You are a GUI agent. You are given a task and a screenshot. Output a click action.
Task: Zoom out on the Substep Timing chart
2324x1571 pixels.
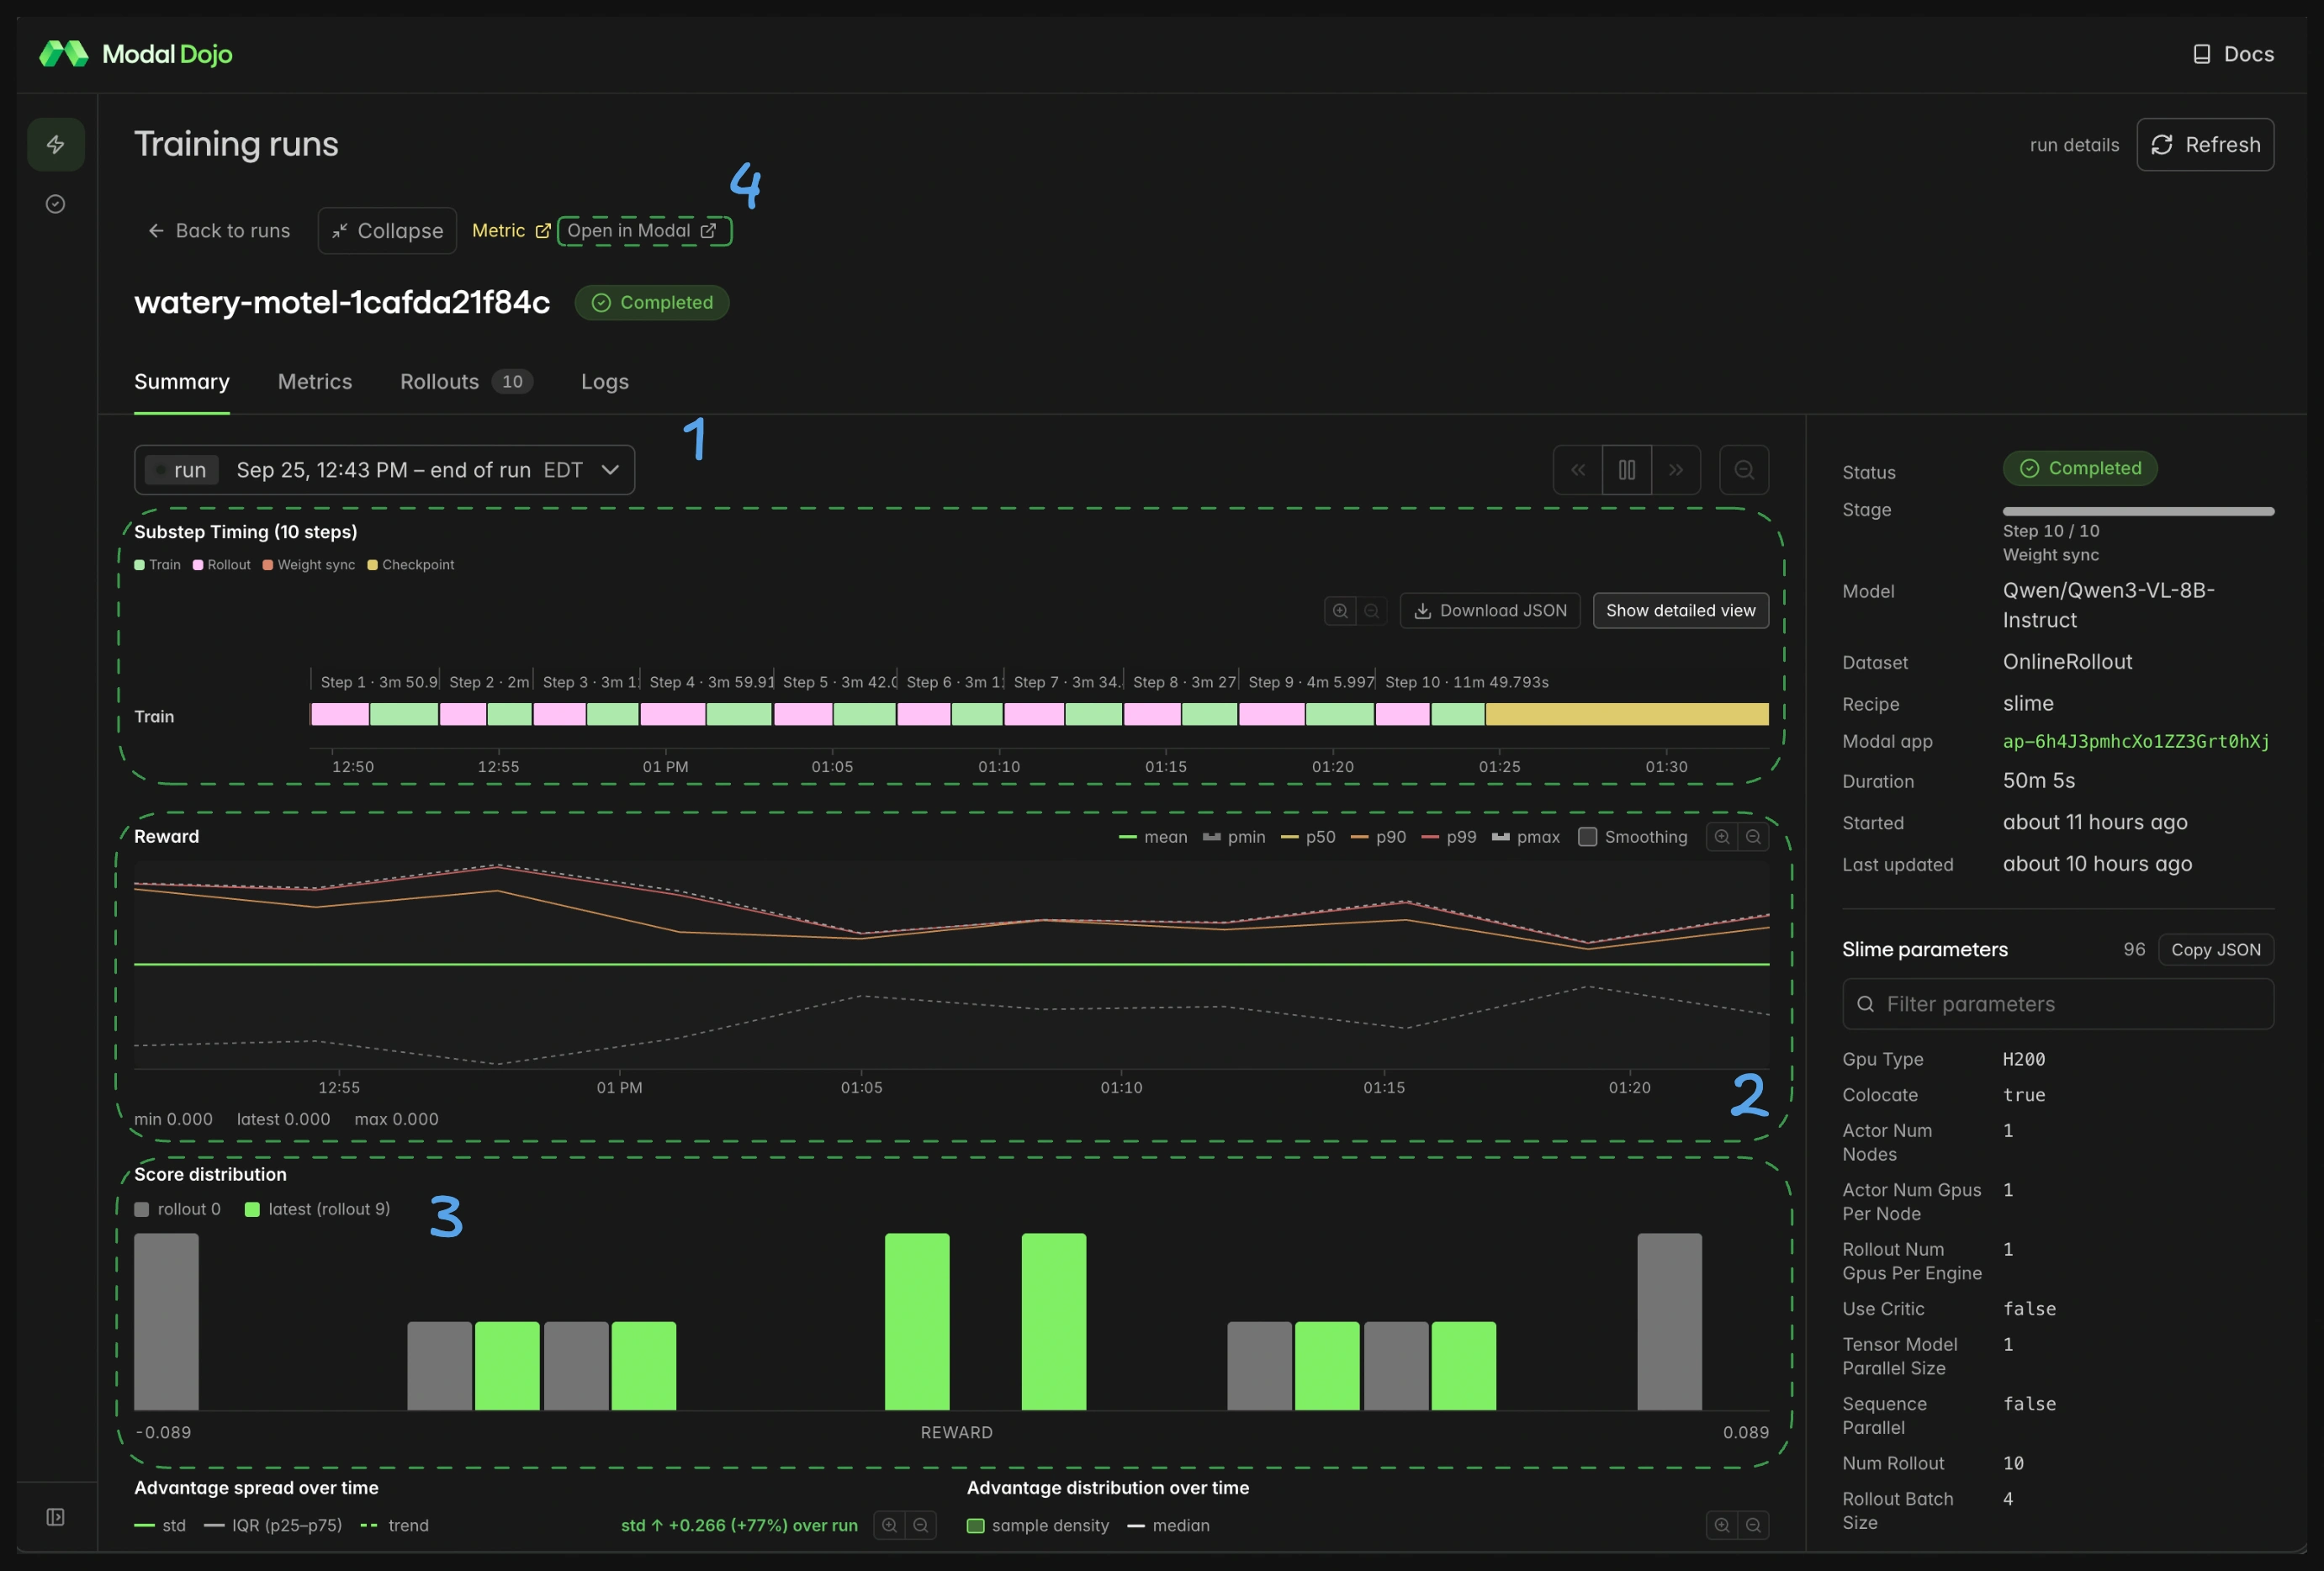[1372, 611]
